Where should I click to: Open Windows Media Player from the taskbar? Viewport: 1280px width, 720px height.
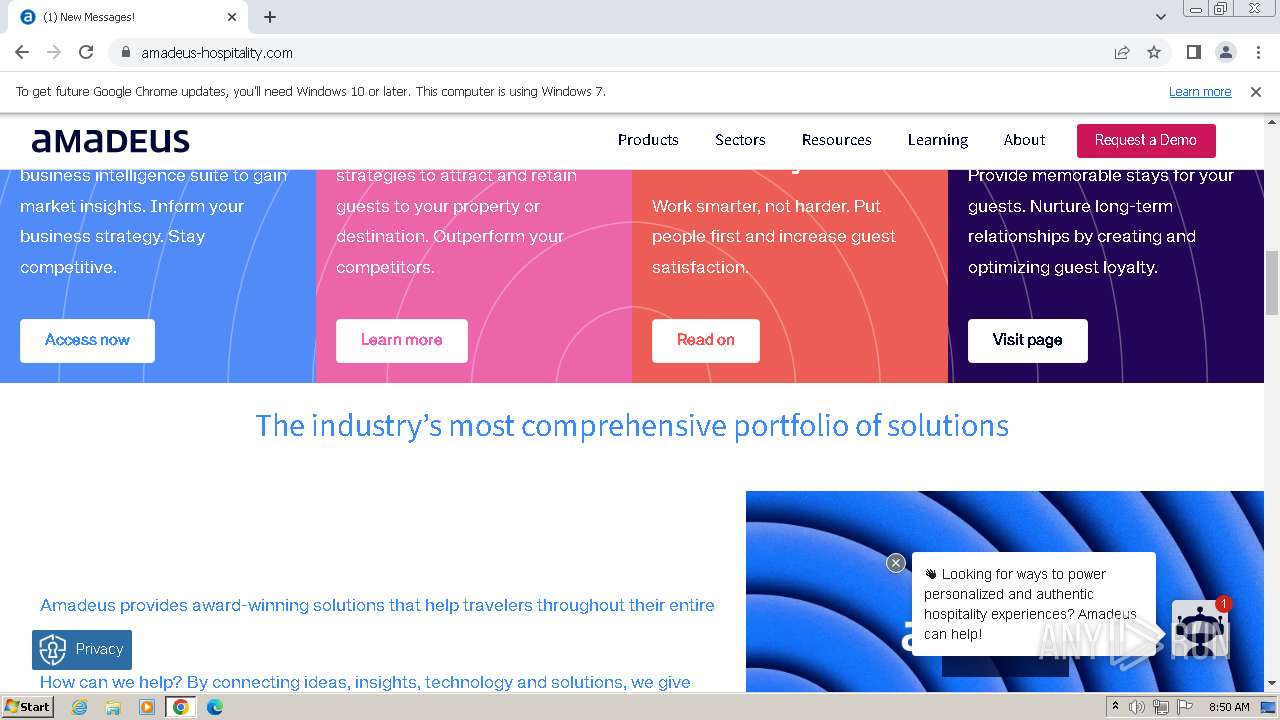coord(147,707)
